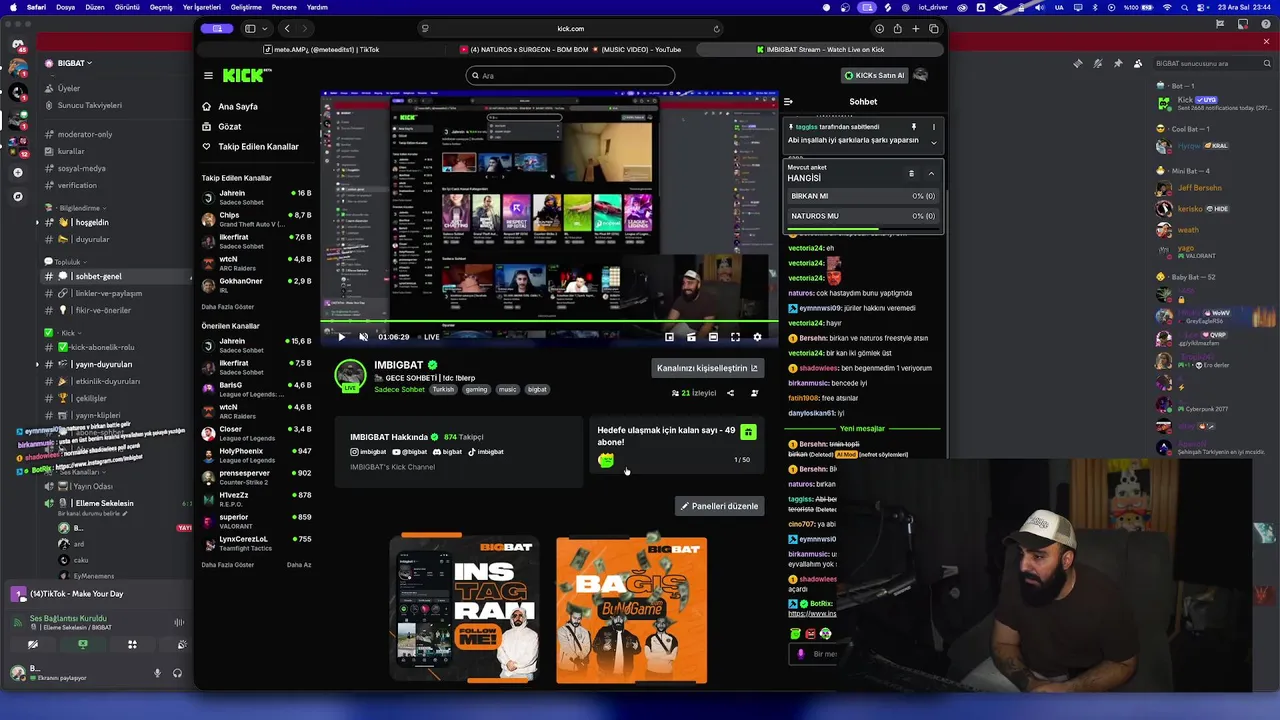Switch to the NATUROS x SURGEON YouTube tab
1280x720 pixels.
tap(570, 49)
